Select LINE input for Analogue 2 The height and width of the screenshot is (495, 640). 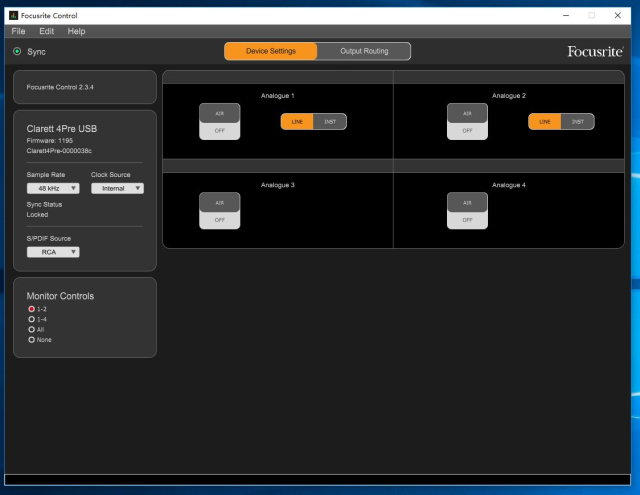coord(545,122)
